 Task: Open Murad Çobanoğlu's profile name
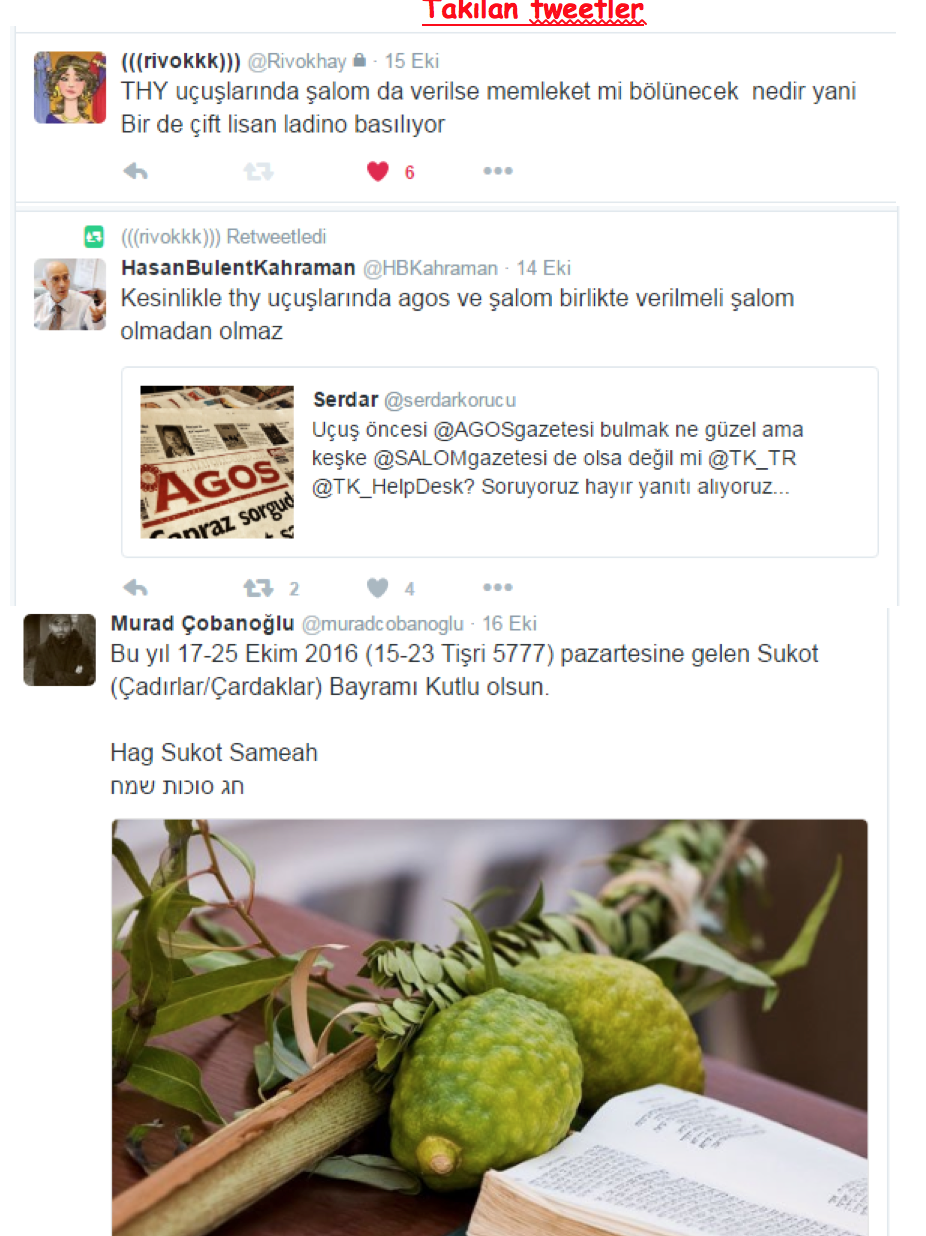click(202, 624)
